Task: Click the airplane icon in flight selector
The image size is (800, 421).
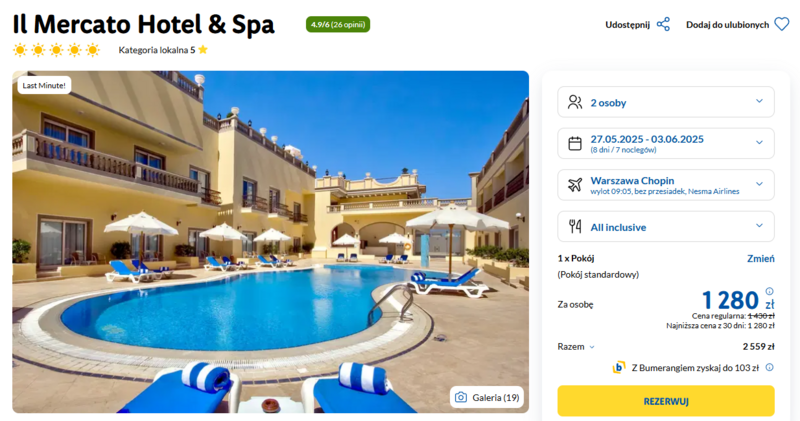Action: [575, 185]
